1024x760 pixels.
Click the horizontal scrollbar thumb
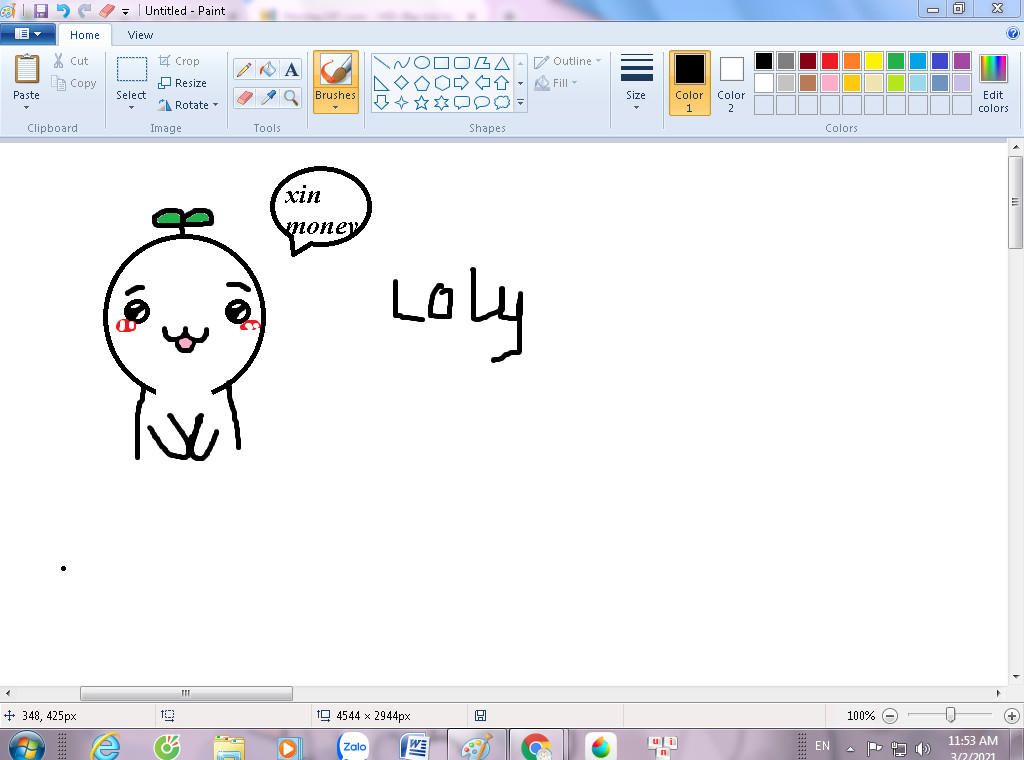point(186,693)
